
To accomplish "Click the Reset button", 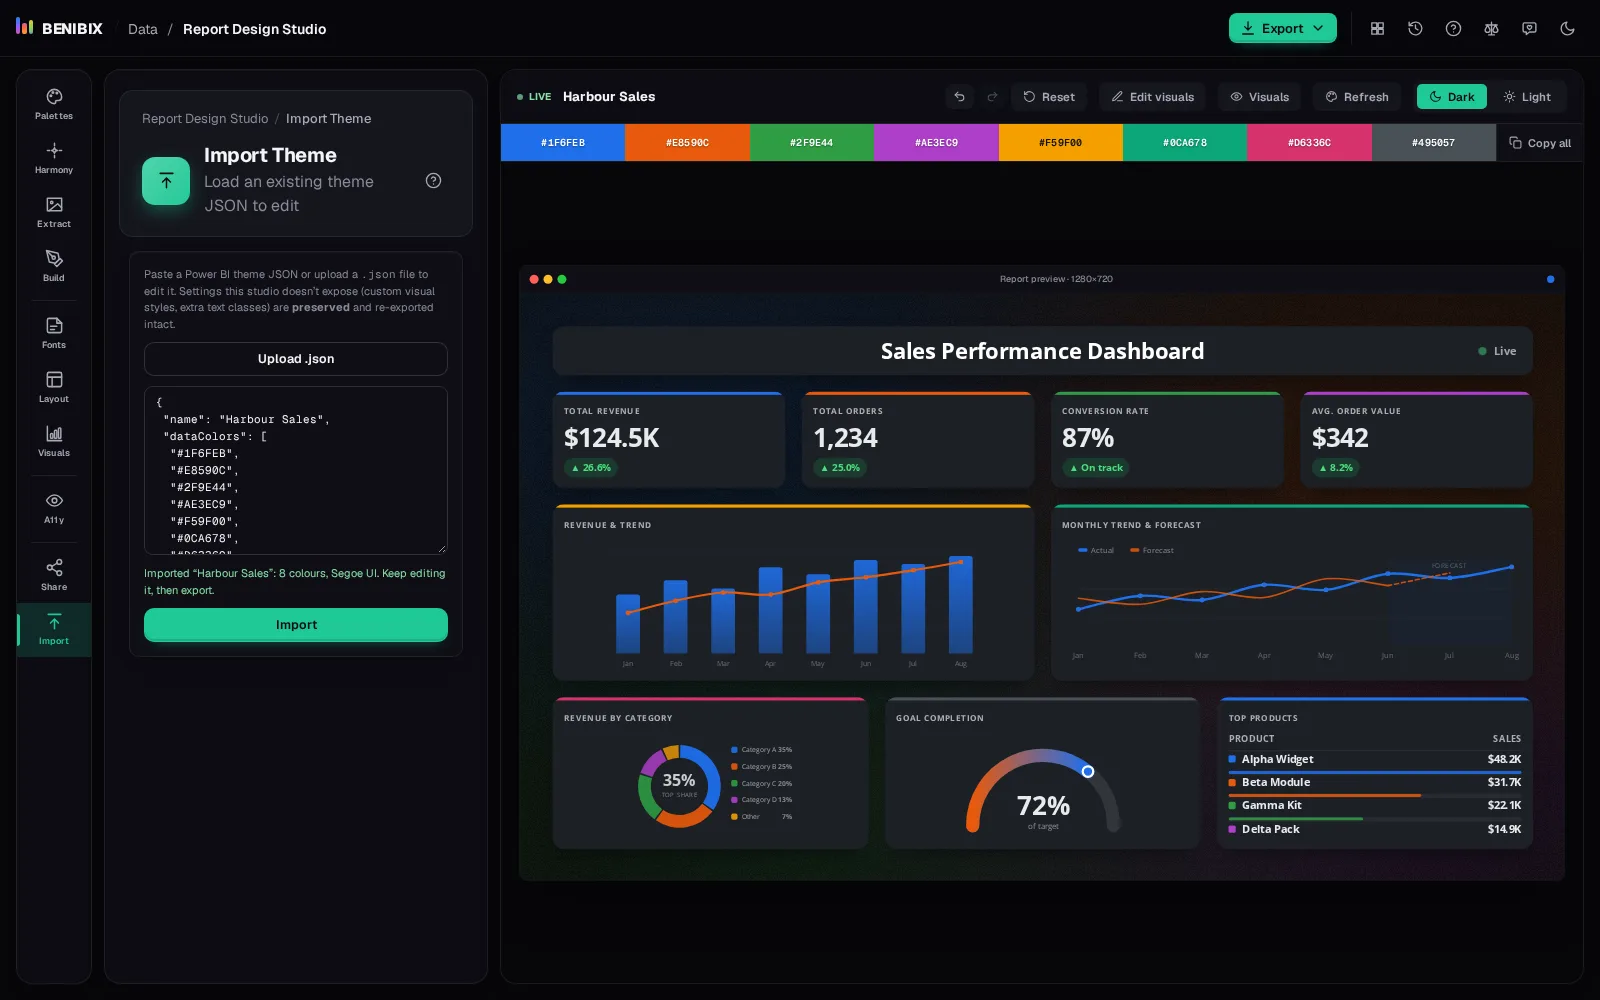I will click(1049, 97).
